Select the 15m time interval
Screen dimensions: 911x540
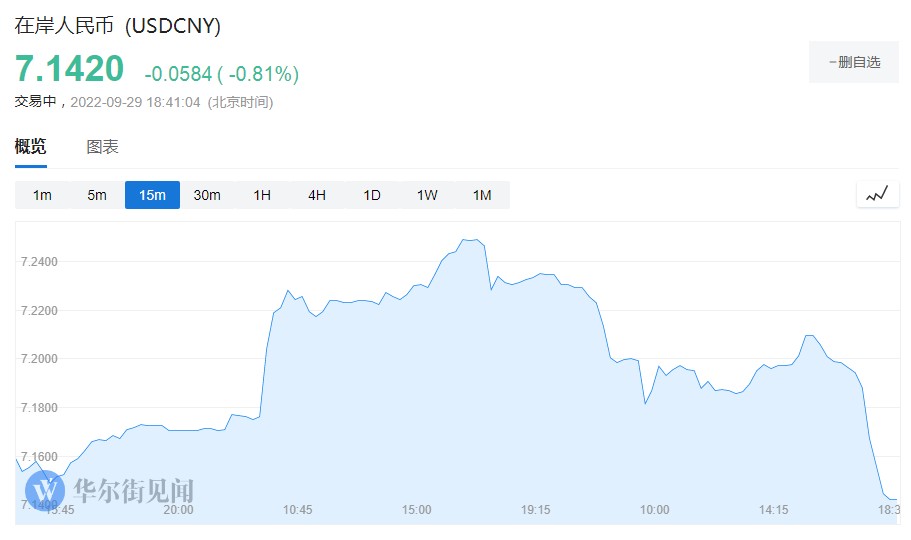pyautogui.click(x=152, y=195)
